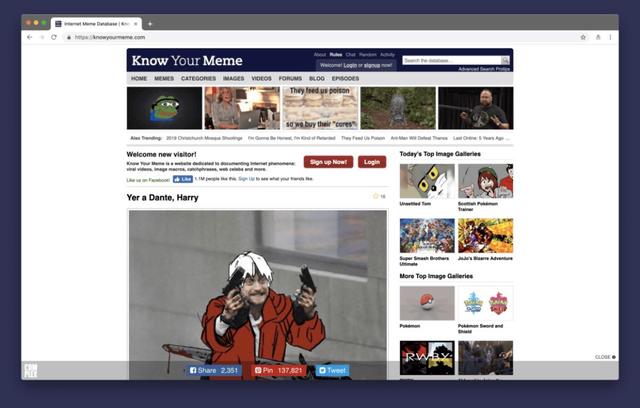This screenshot has width=640, height=408.
Task: Favorite the Yer a Dante, Harry entry star
Action: [x=376, y=196]
